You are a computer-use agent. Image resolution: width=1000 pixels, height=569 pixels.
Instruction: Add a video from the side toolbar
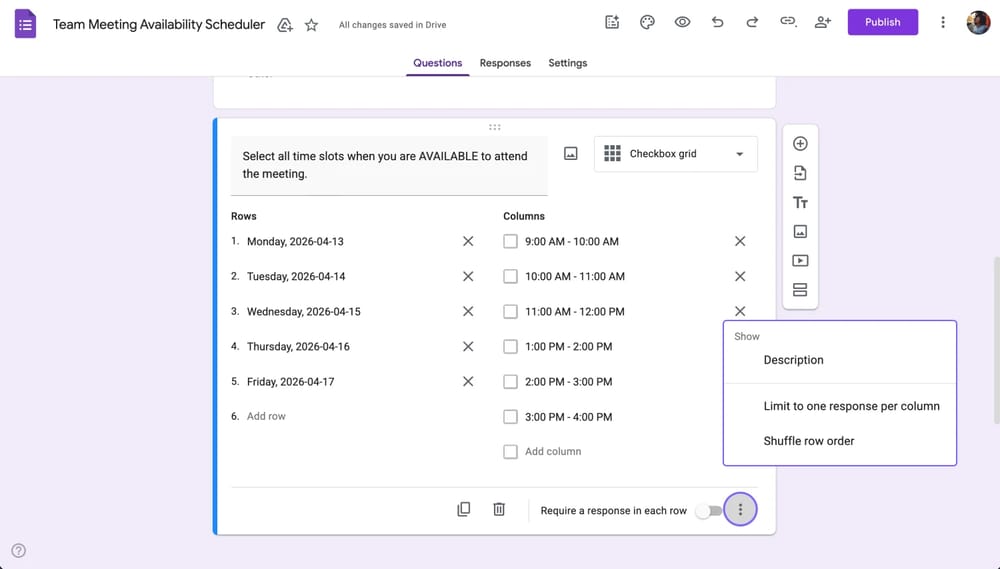(800, 261)
